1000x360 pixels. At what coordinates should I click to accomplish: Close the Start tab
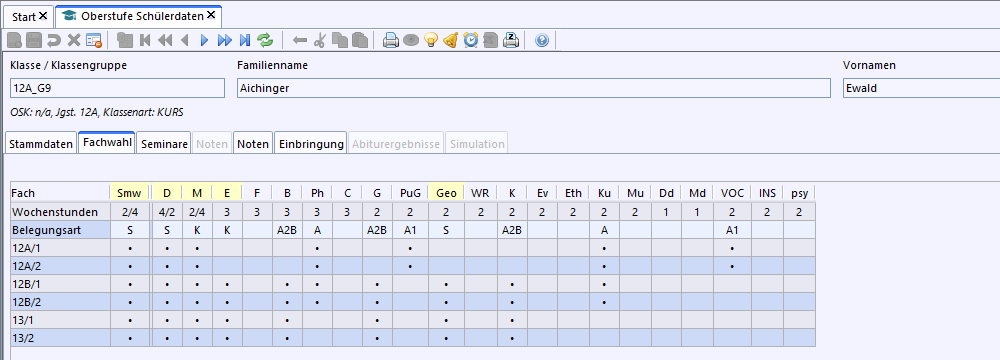click(x=43, y=15)
